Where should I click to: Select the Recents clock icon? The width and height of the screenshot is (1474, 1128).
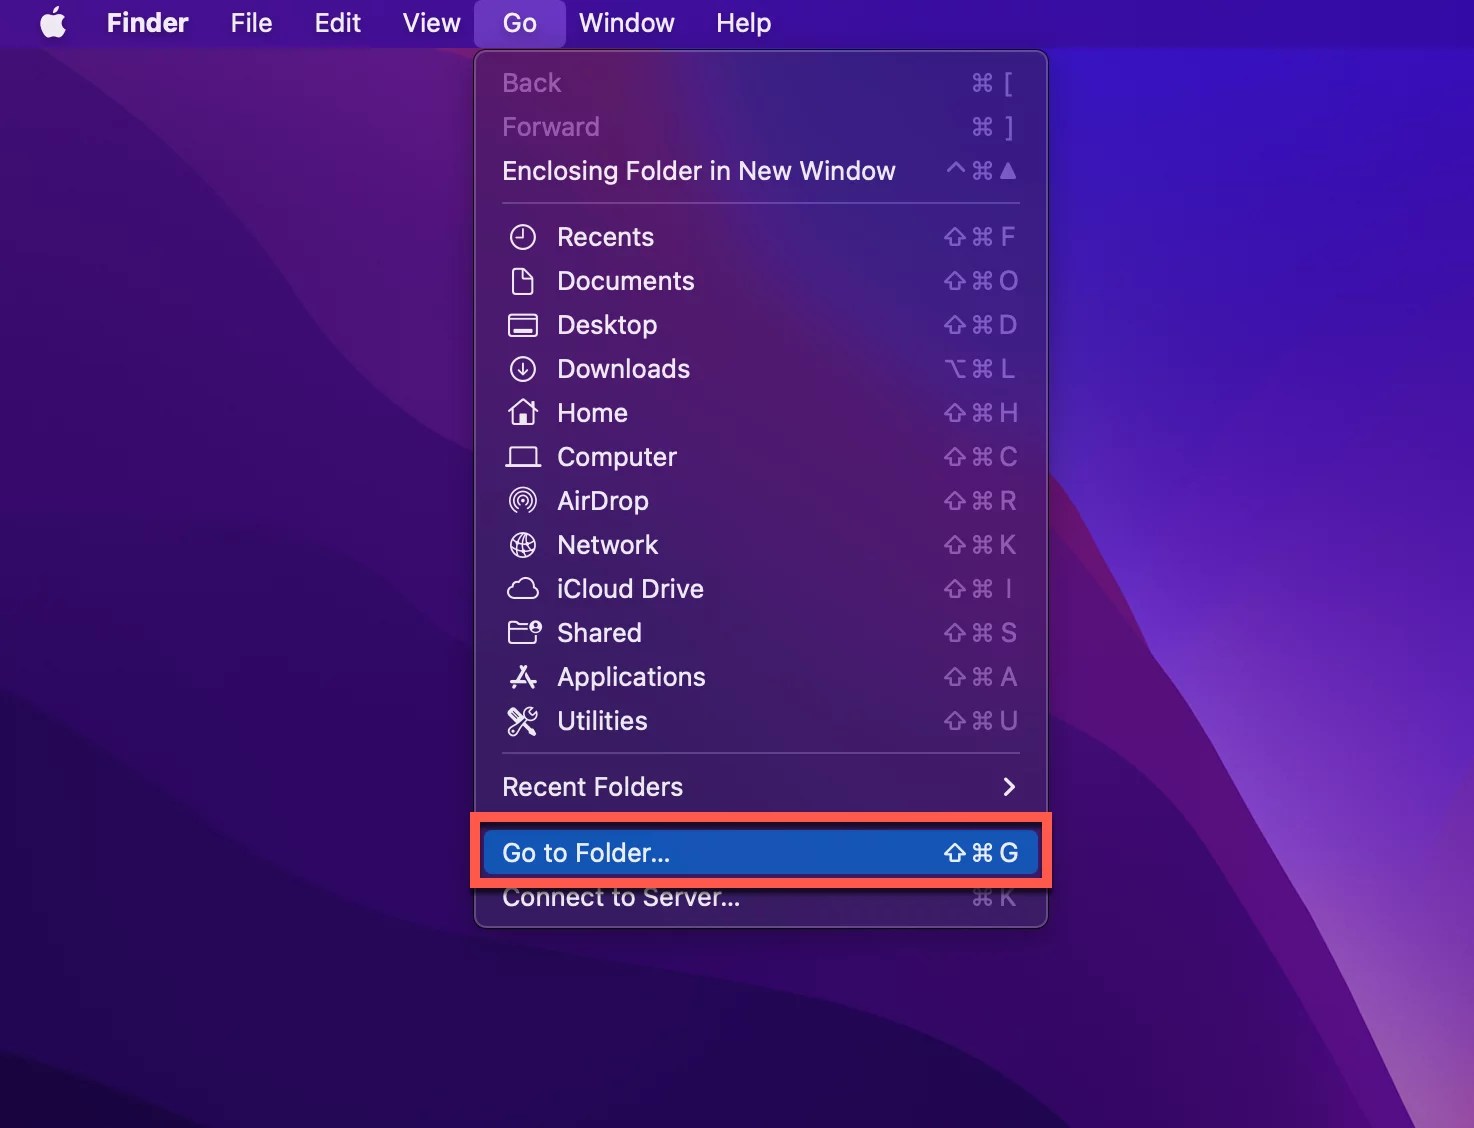point(523,237)
